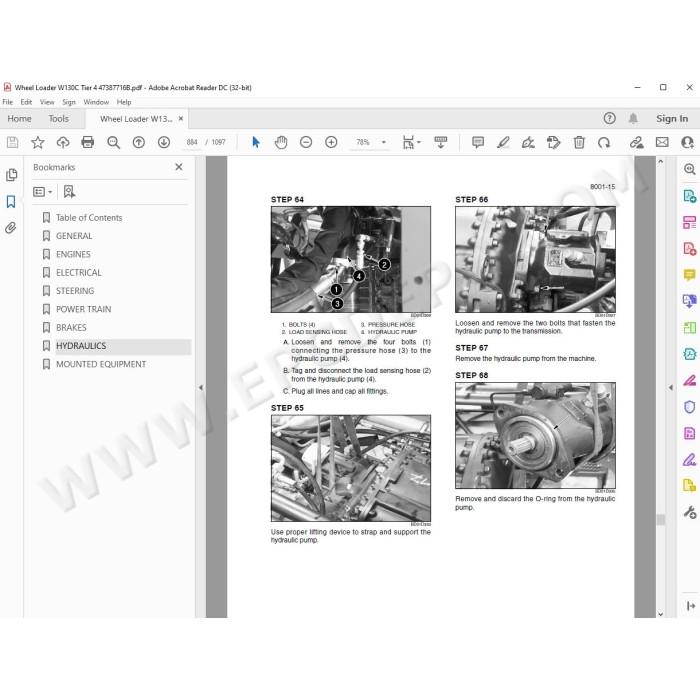Open the HYDRAULICS bookmark

point(81,346)
